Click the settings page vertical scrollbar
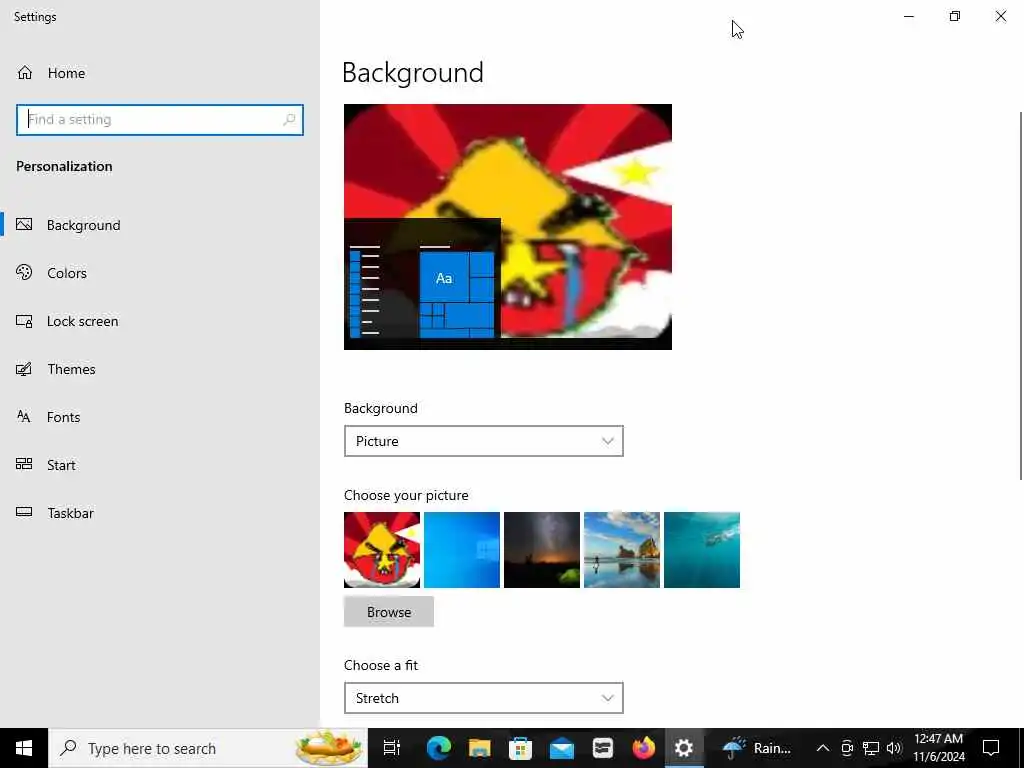 point(1020,296)
